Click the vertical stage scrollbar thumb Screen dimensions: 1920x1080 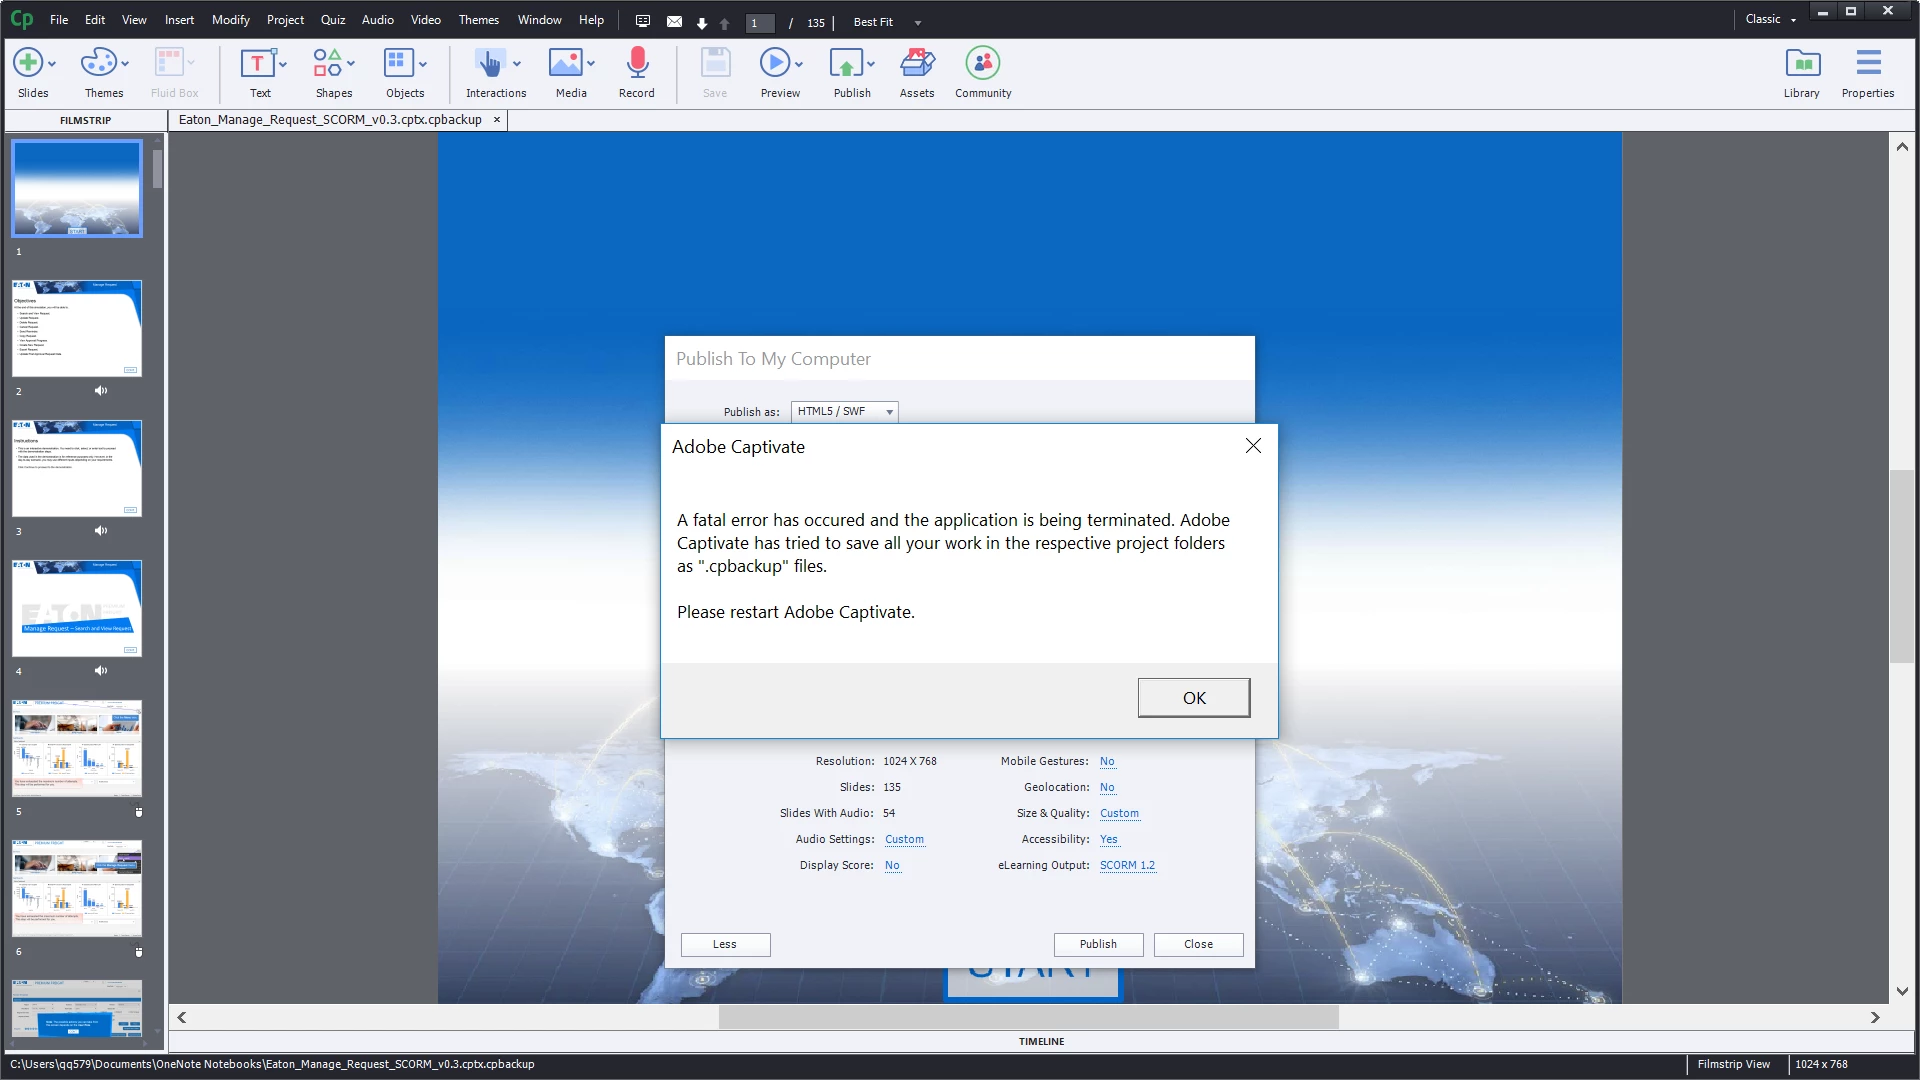(1901, 566)
